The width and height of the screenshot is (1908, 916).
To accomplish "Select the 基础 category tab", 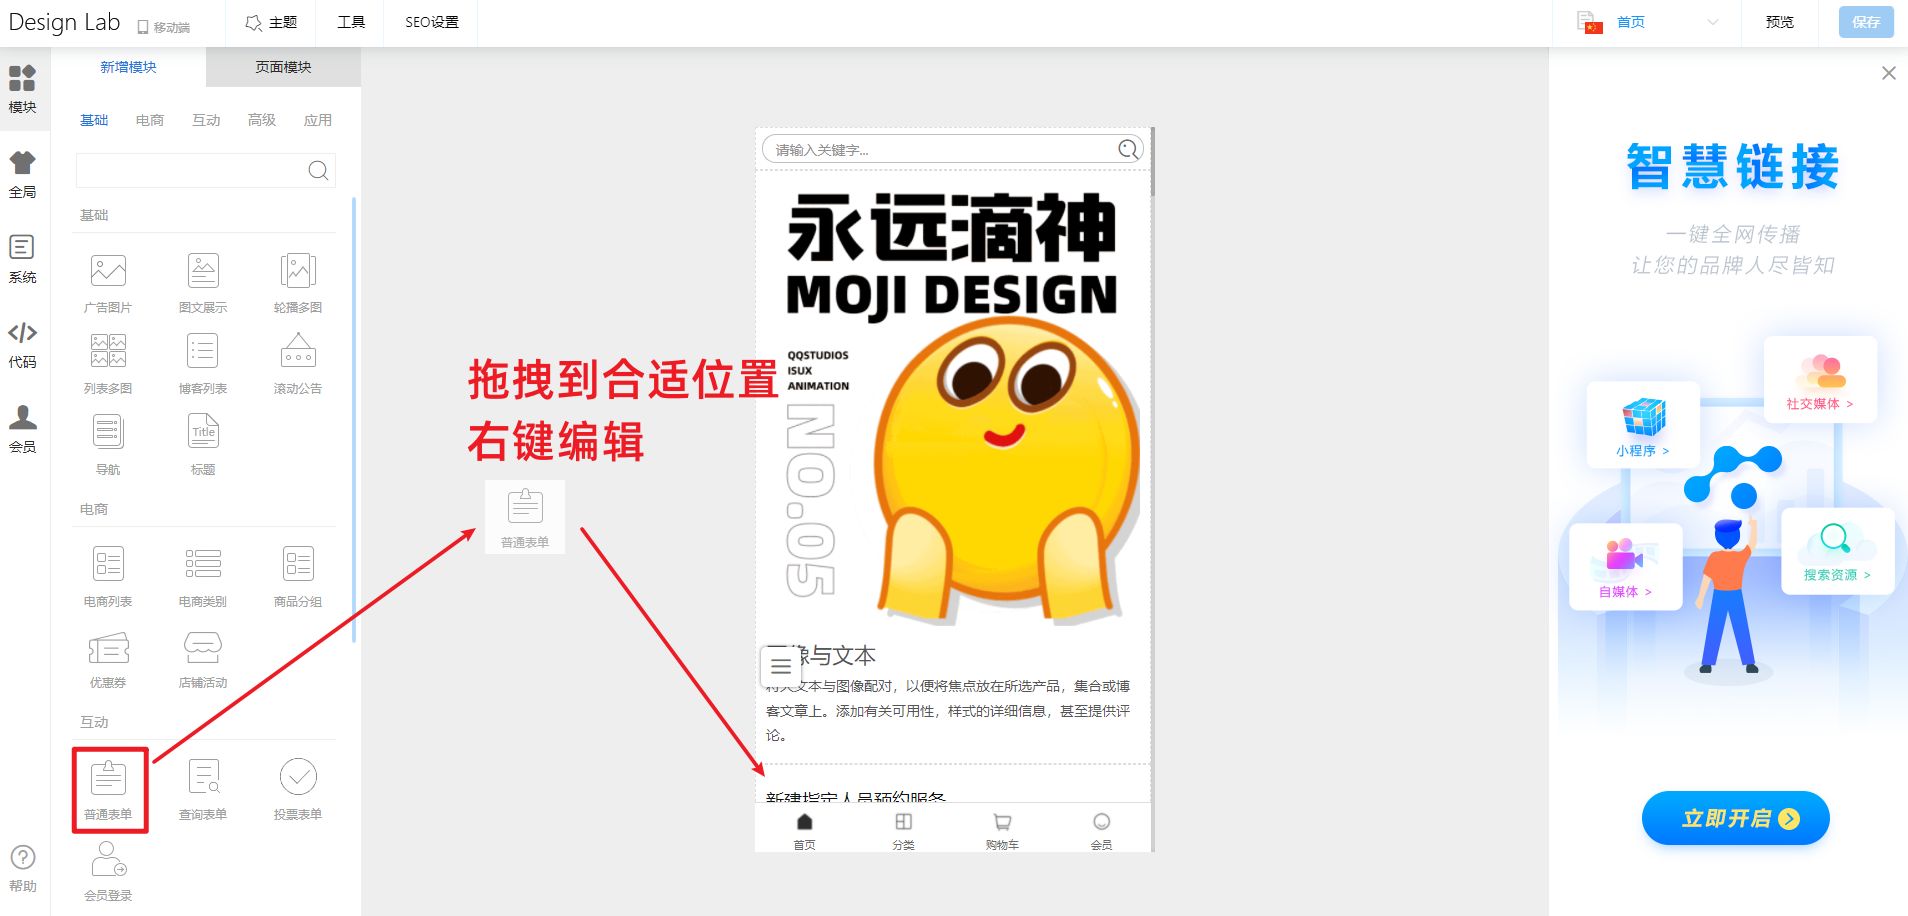I will tap(94, 120).
